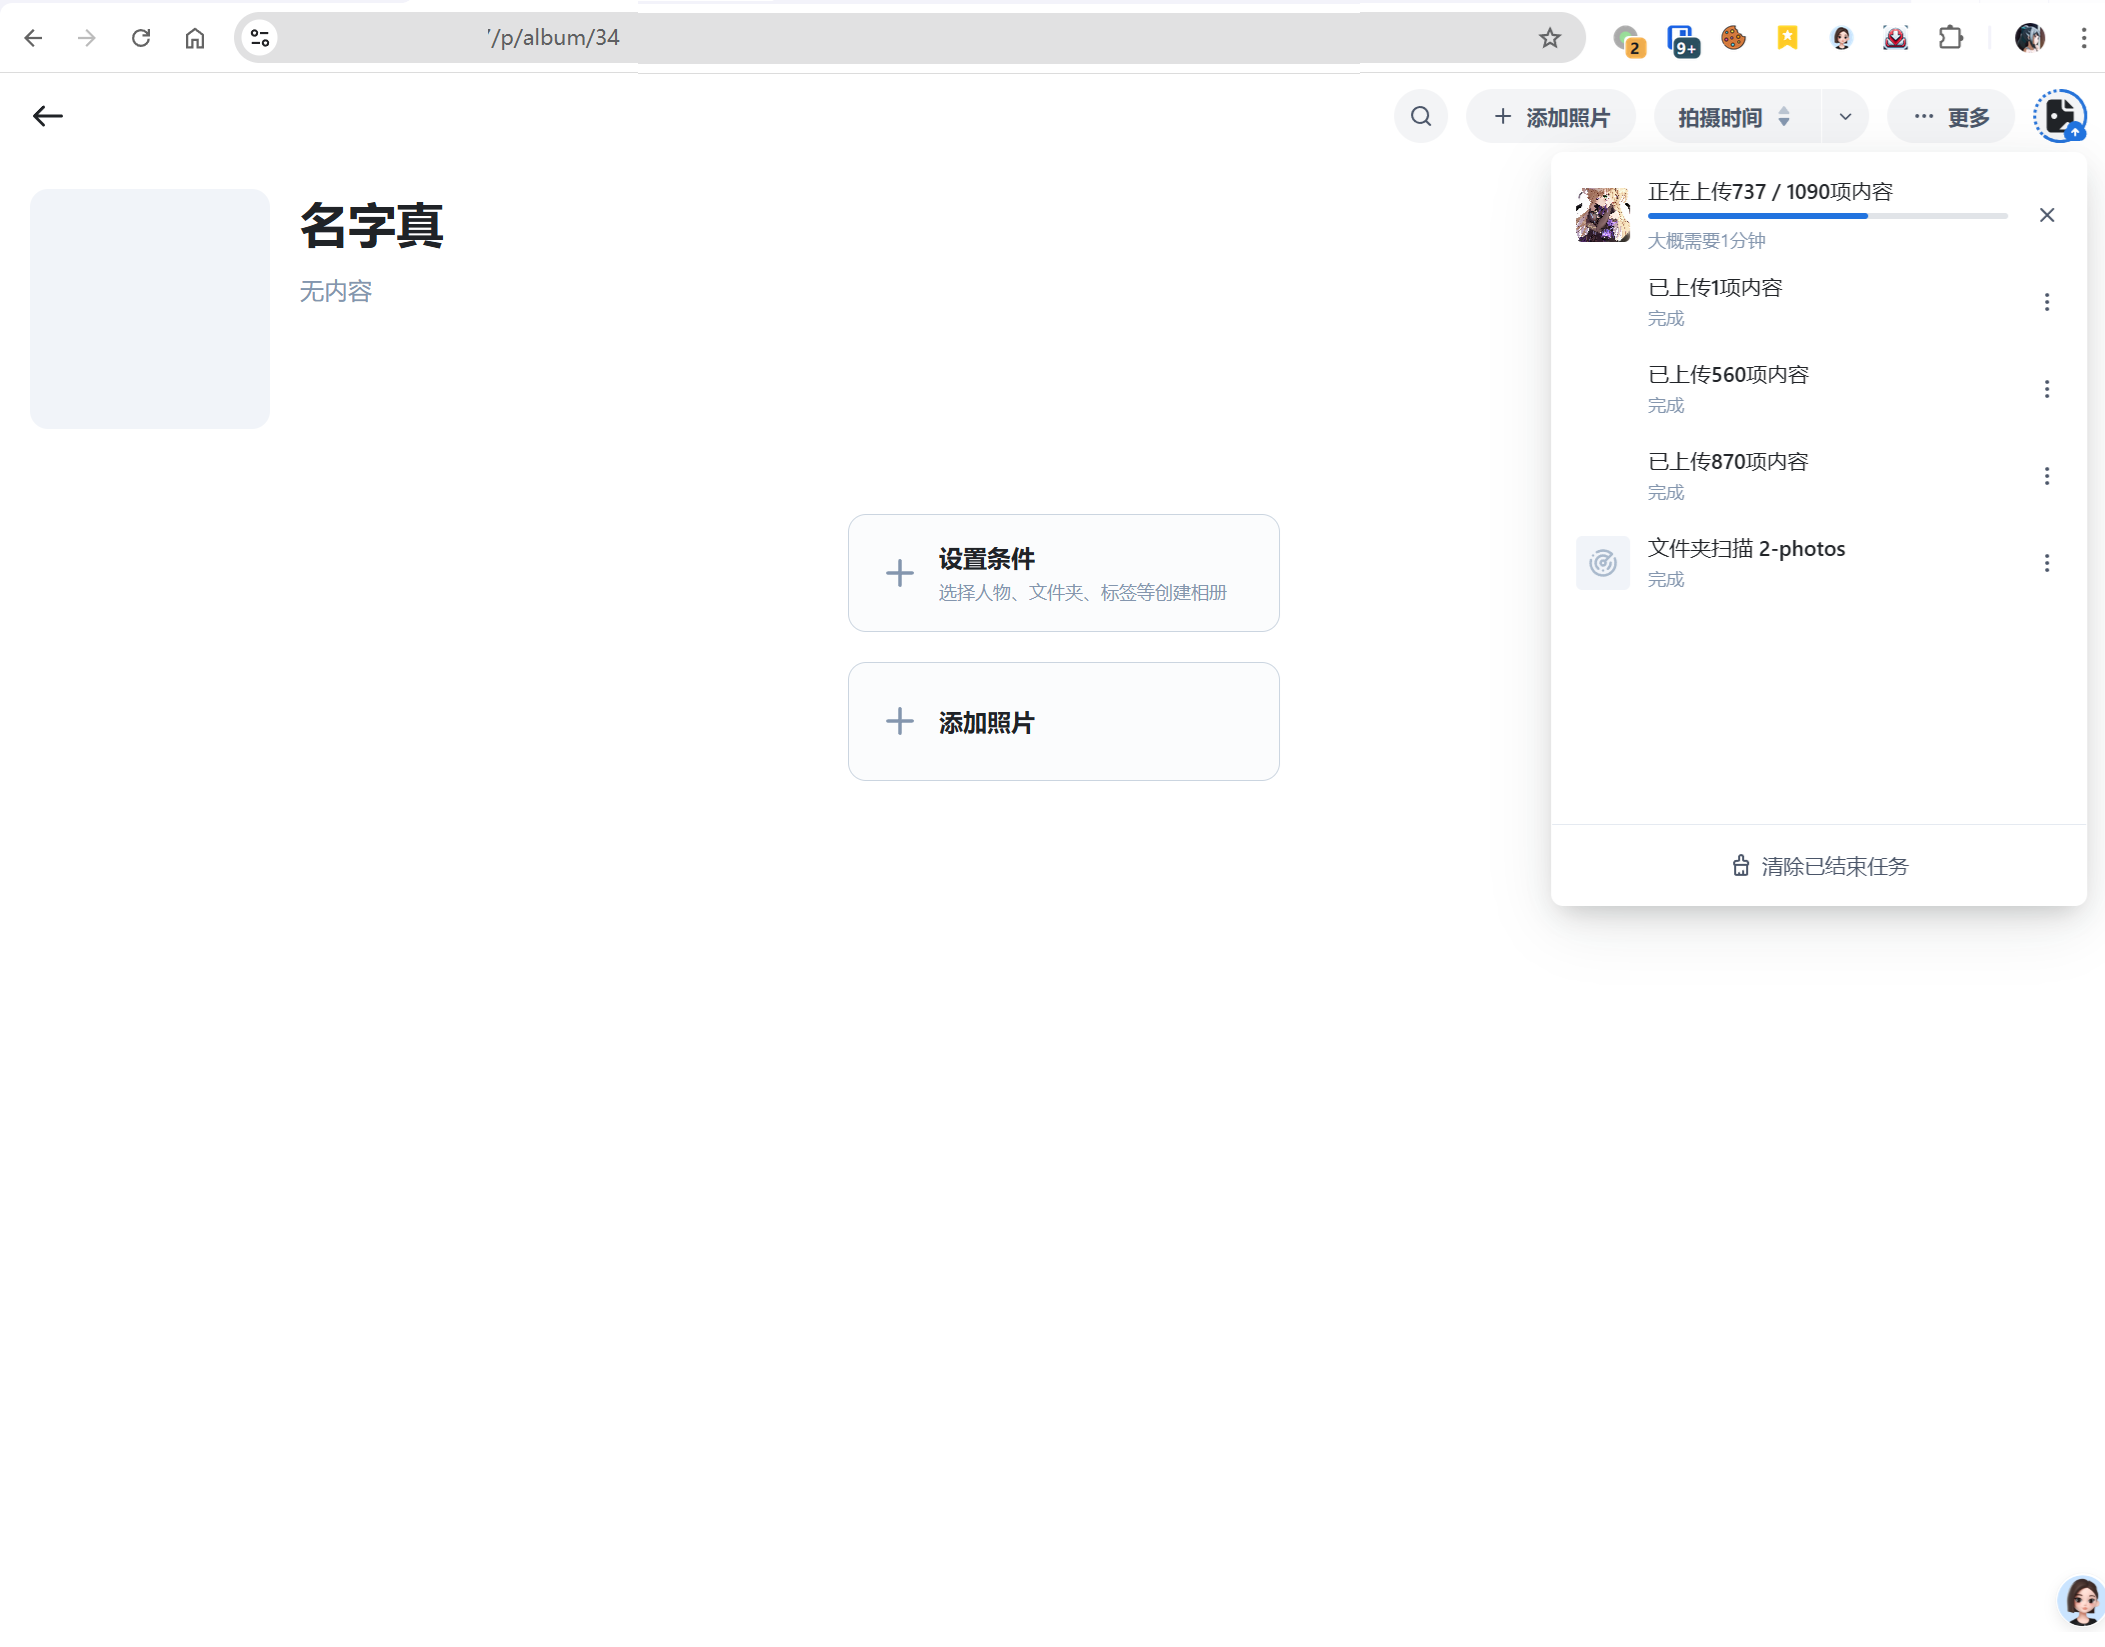Open options for 文件夹扫描 2-photos task

tap(2046, 563)
